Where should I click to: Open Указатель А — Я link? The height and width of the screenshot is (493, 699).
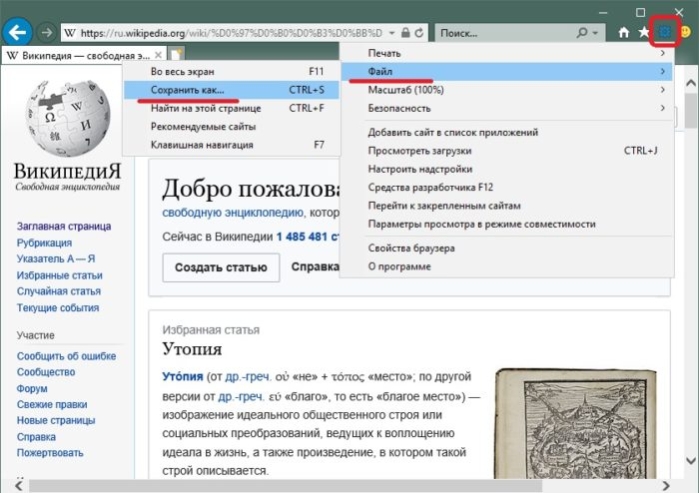click(56, 259)
